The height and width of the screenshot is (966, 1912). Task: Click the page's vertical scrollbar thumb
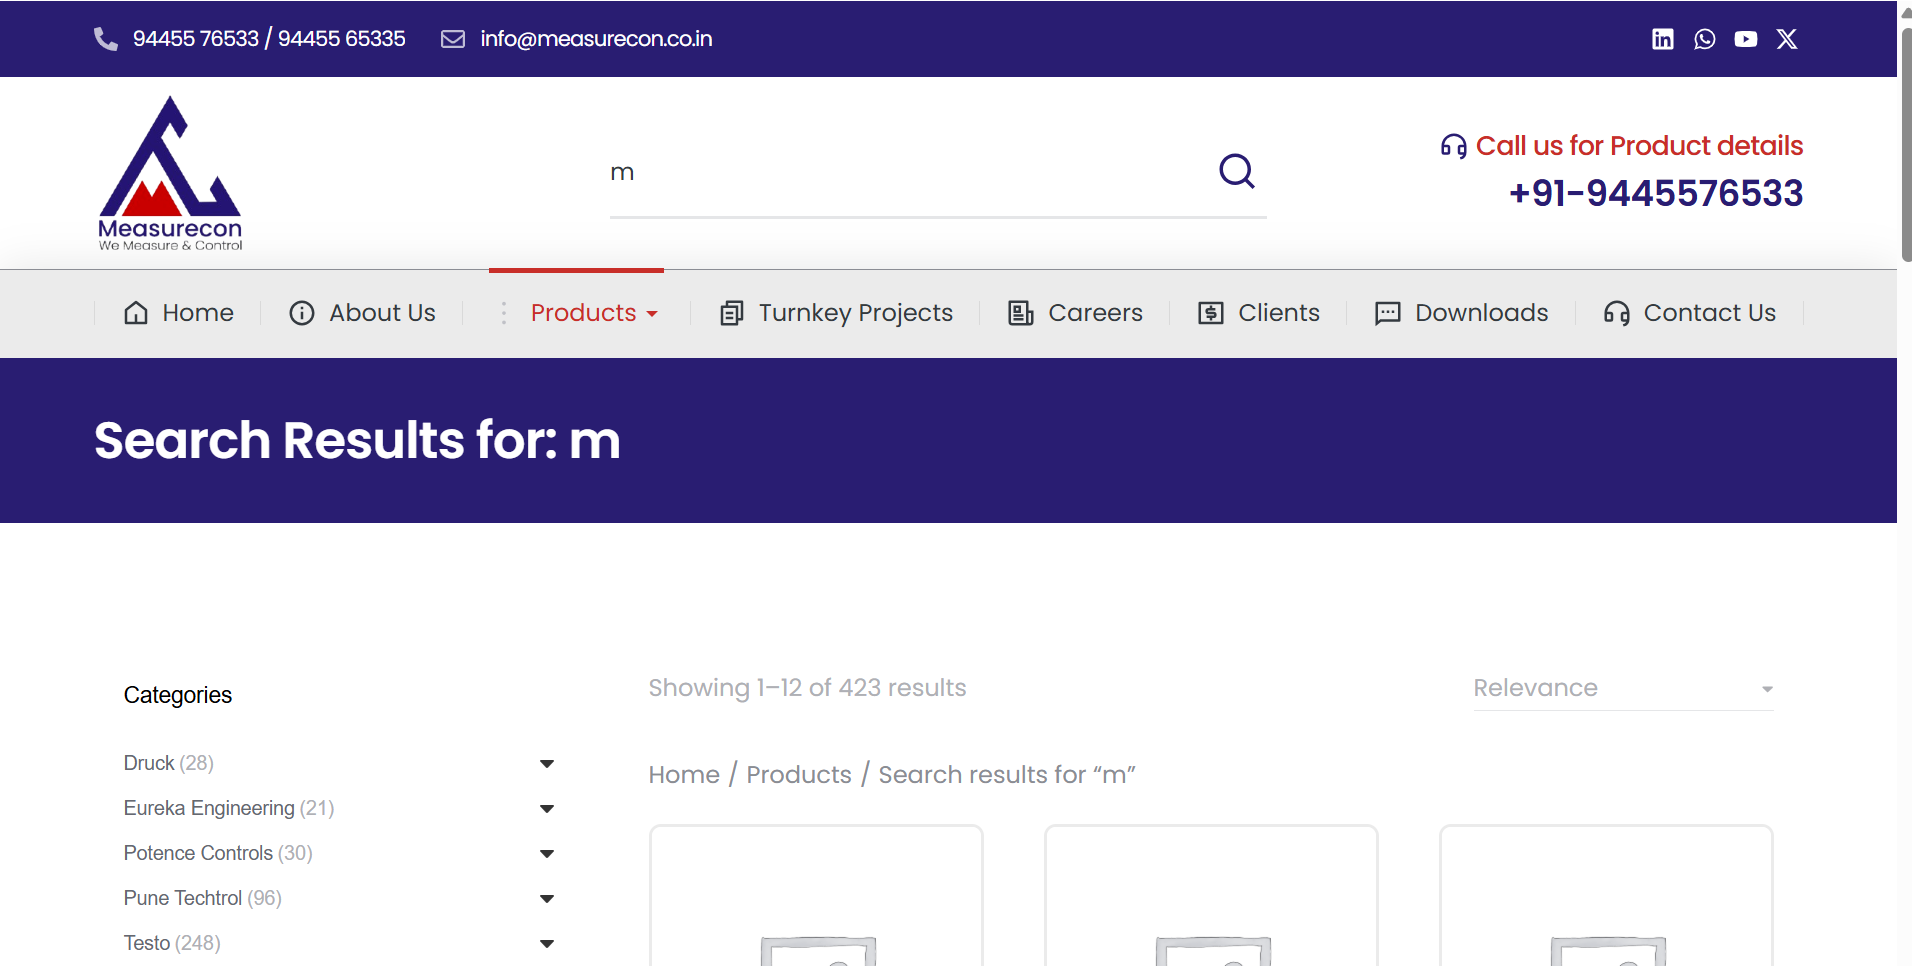point(1905,145)
